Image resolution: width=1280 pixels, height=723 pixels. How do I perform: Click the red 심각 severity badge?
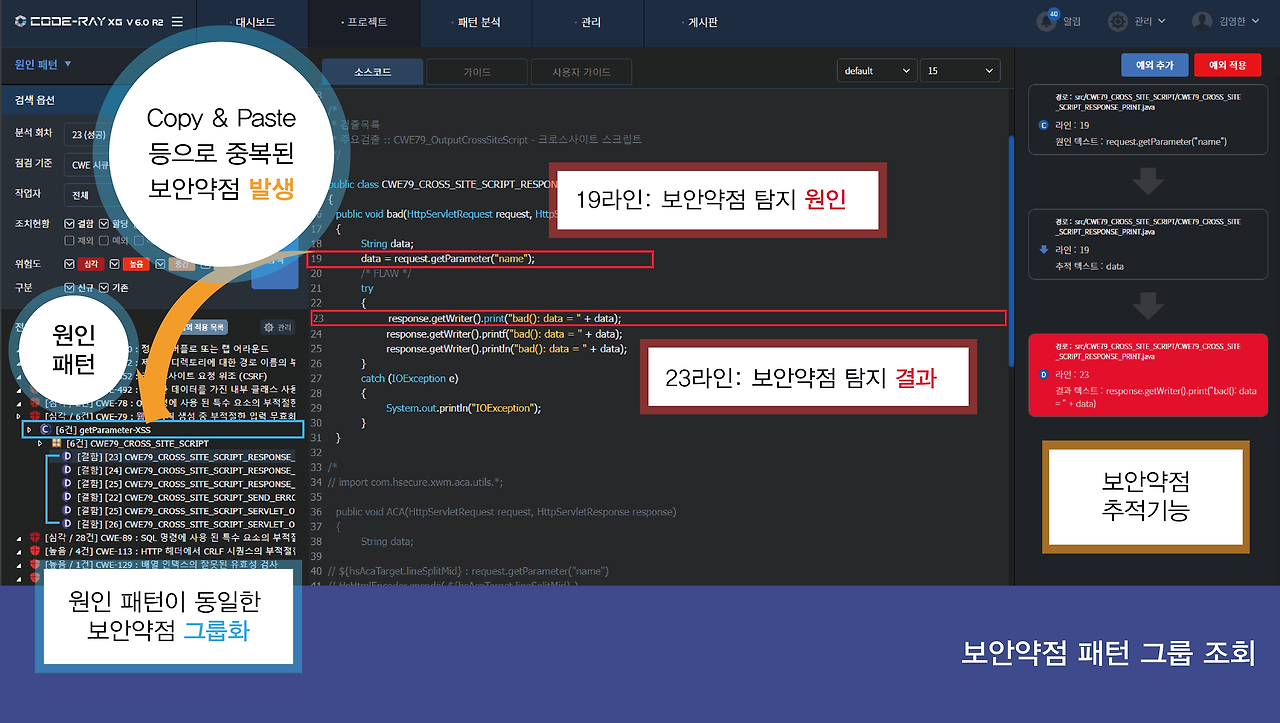pos(92,264)
